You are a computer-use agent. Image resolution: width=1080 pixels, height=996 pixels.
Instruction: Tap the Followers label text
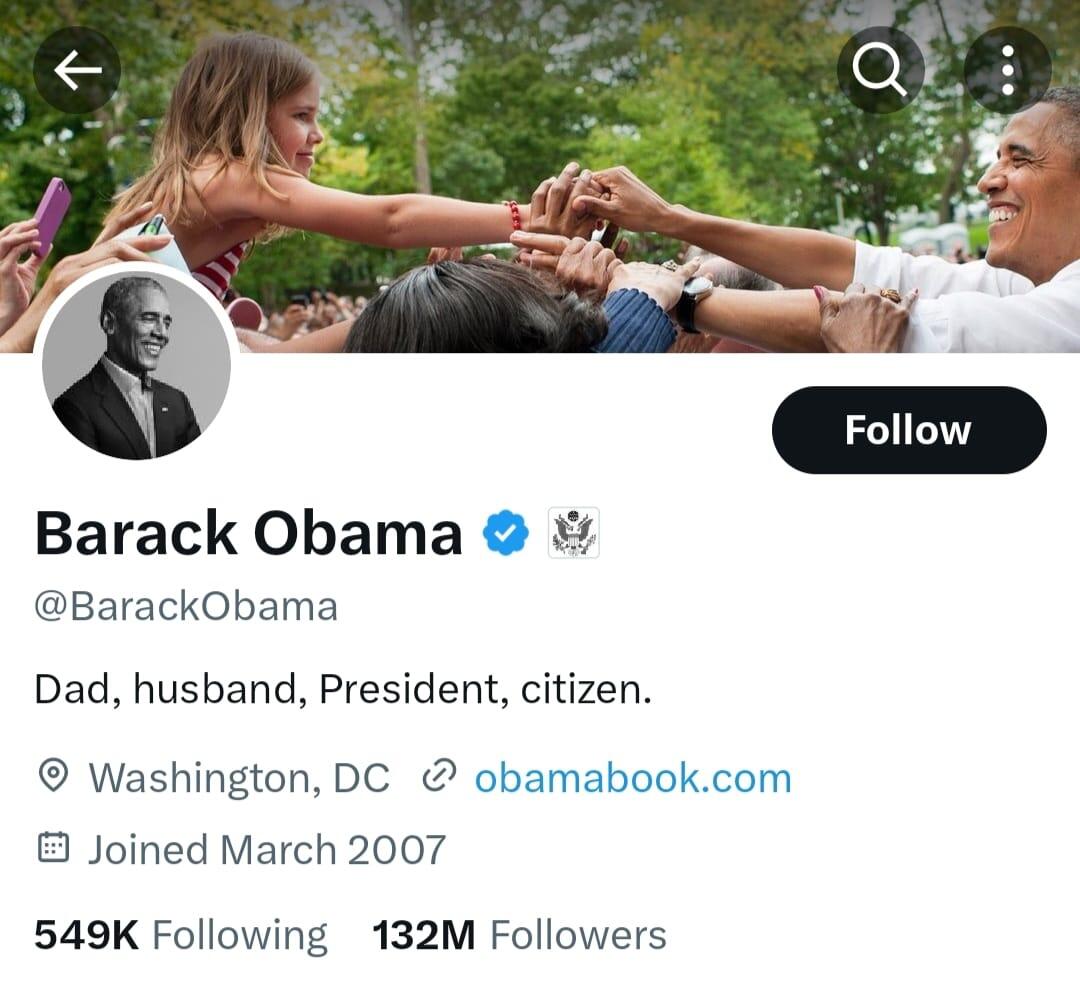[578, 936]
